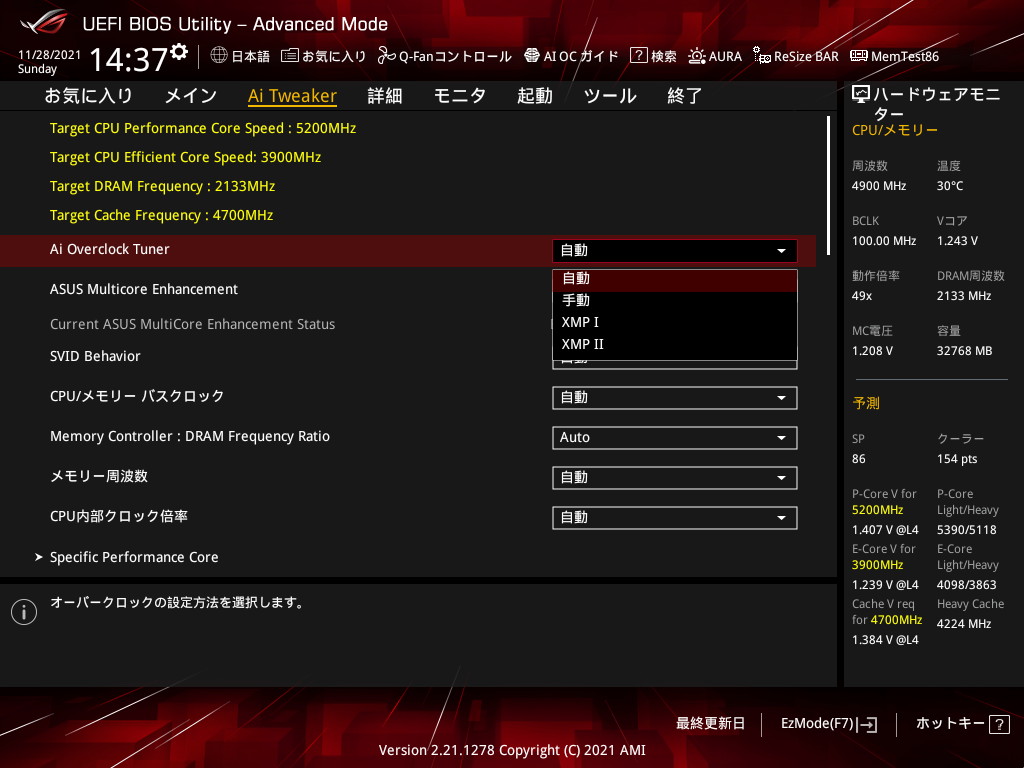Image resolution: width=1024 pixels, height=768 pixels.
Task: Open Ai Overclock Tuner dropdown
Action: 675,251
